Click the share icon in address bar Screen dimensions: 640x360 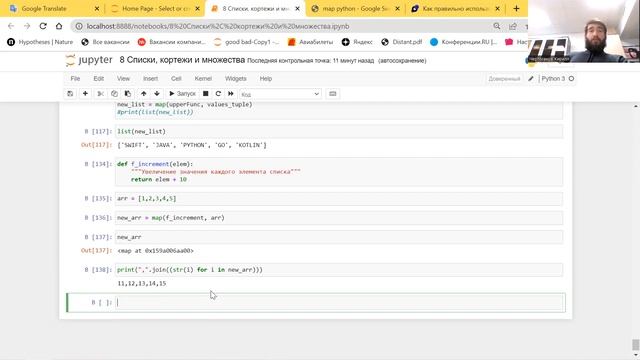click(x=513, y=26)
